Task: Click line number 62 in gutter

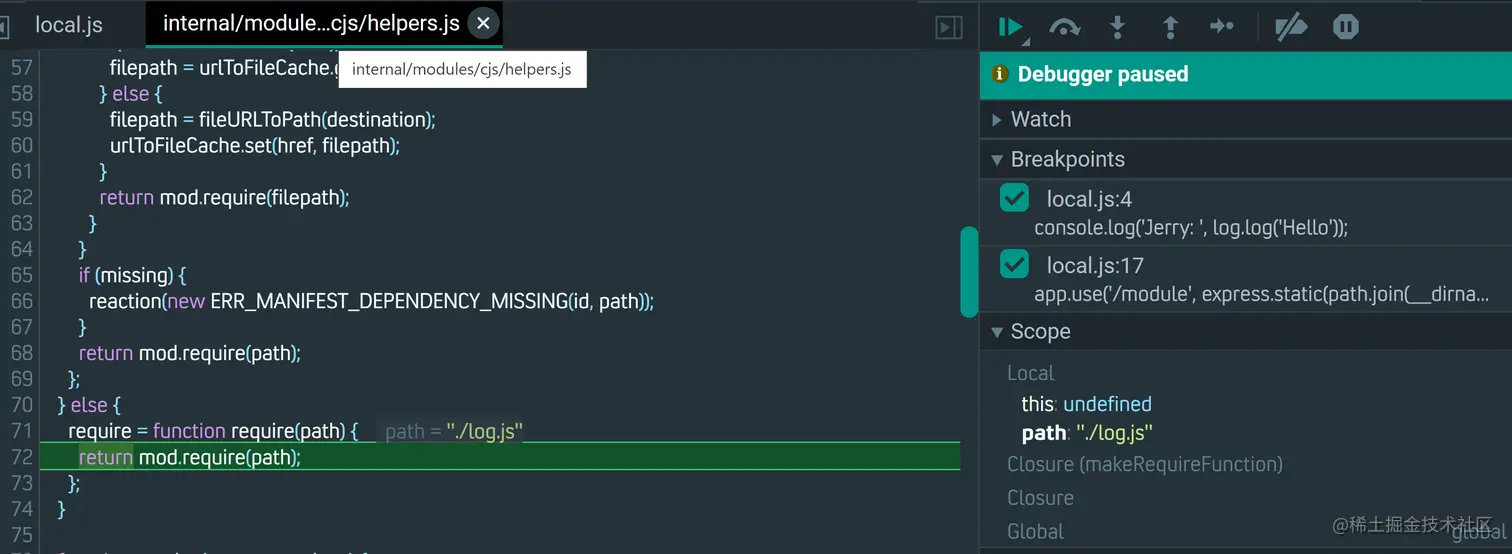Action: (x=21, y=197)
